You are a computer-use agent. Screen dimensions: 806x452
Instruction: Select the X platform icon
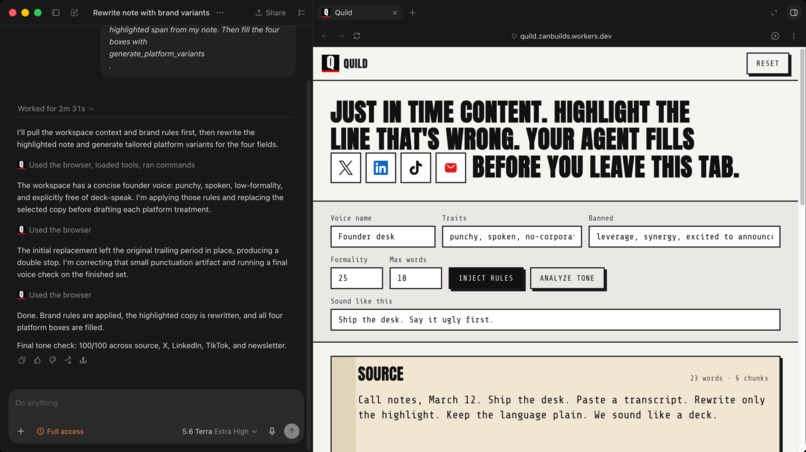(345, 168)
